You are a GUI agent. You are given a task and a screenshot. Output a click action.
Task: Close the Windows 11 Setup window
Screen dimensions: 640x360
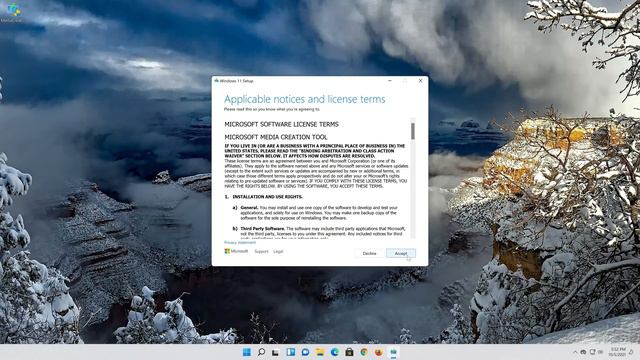click(x=420, y=81)
